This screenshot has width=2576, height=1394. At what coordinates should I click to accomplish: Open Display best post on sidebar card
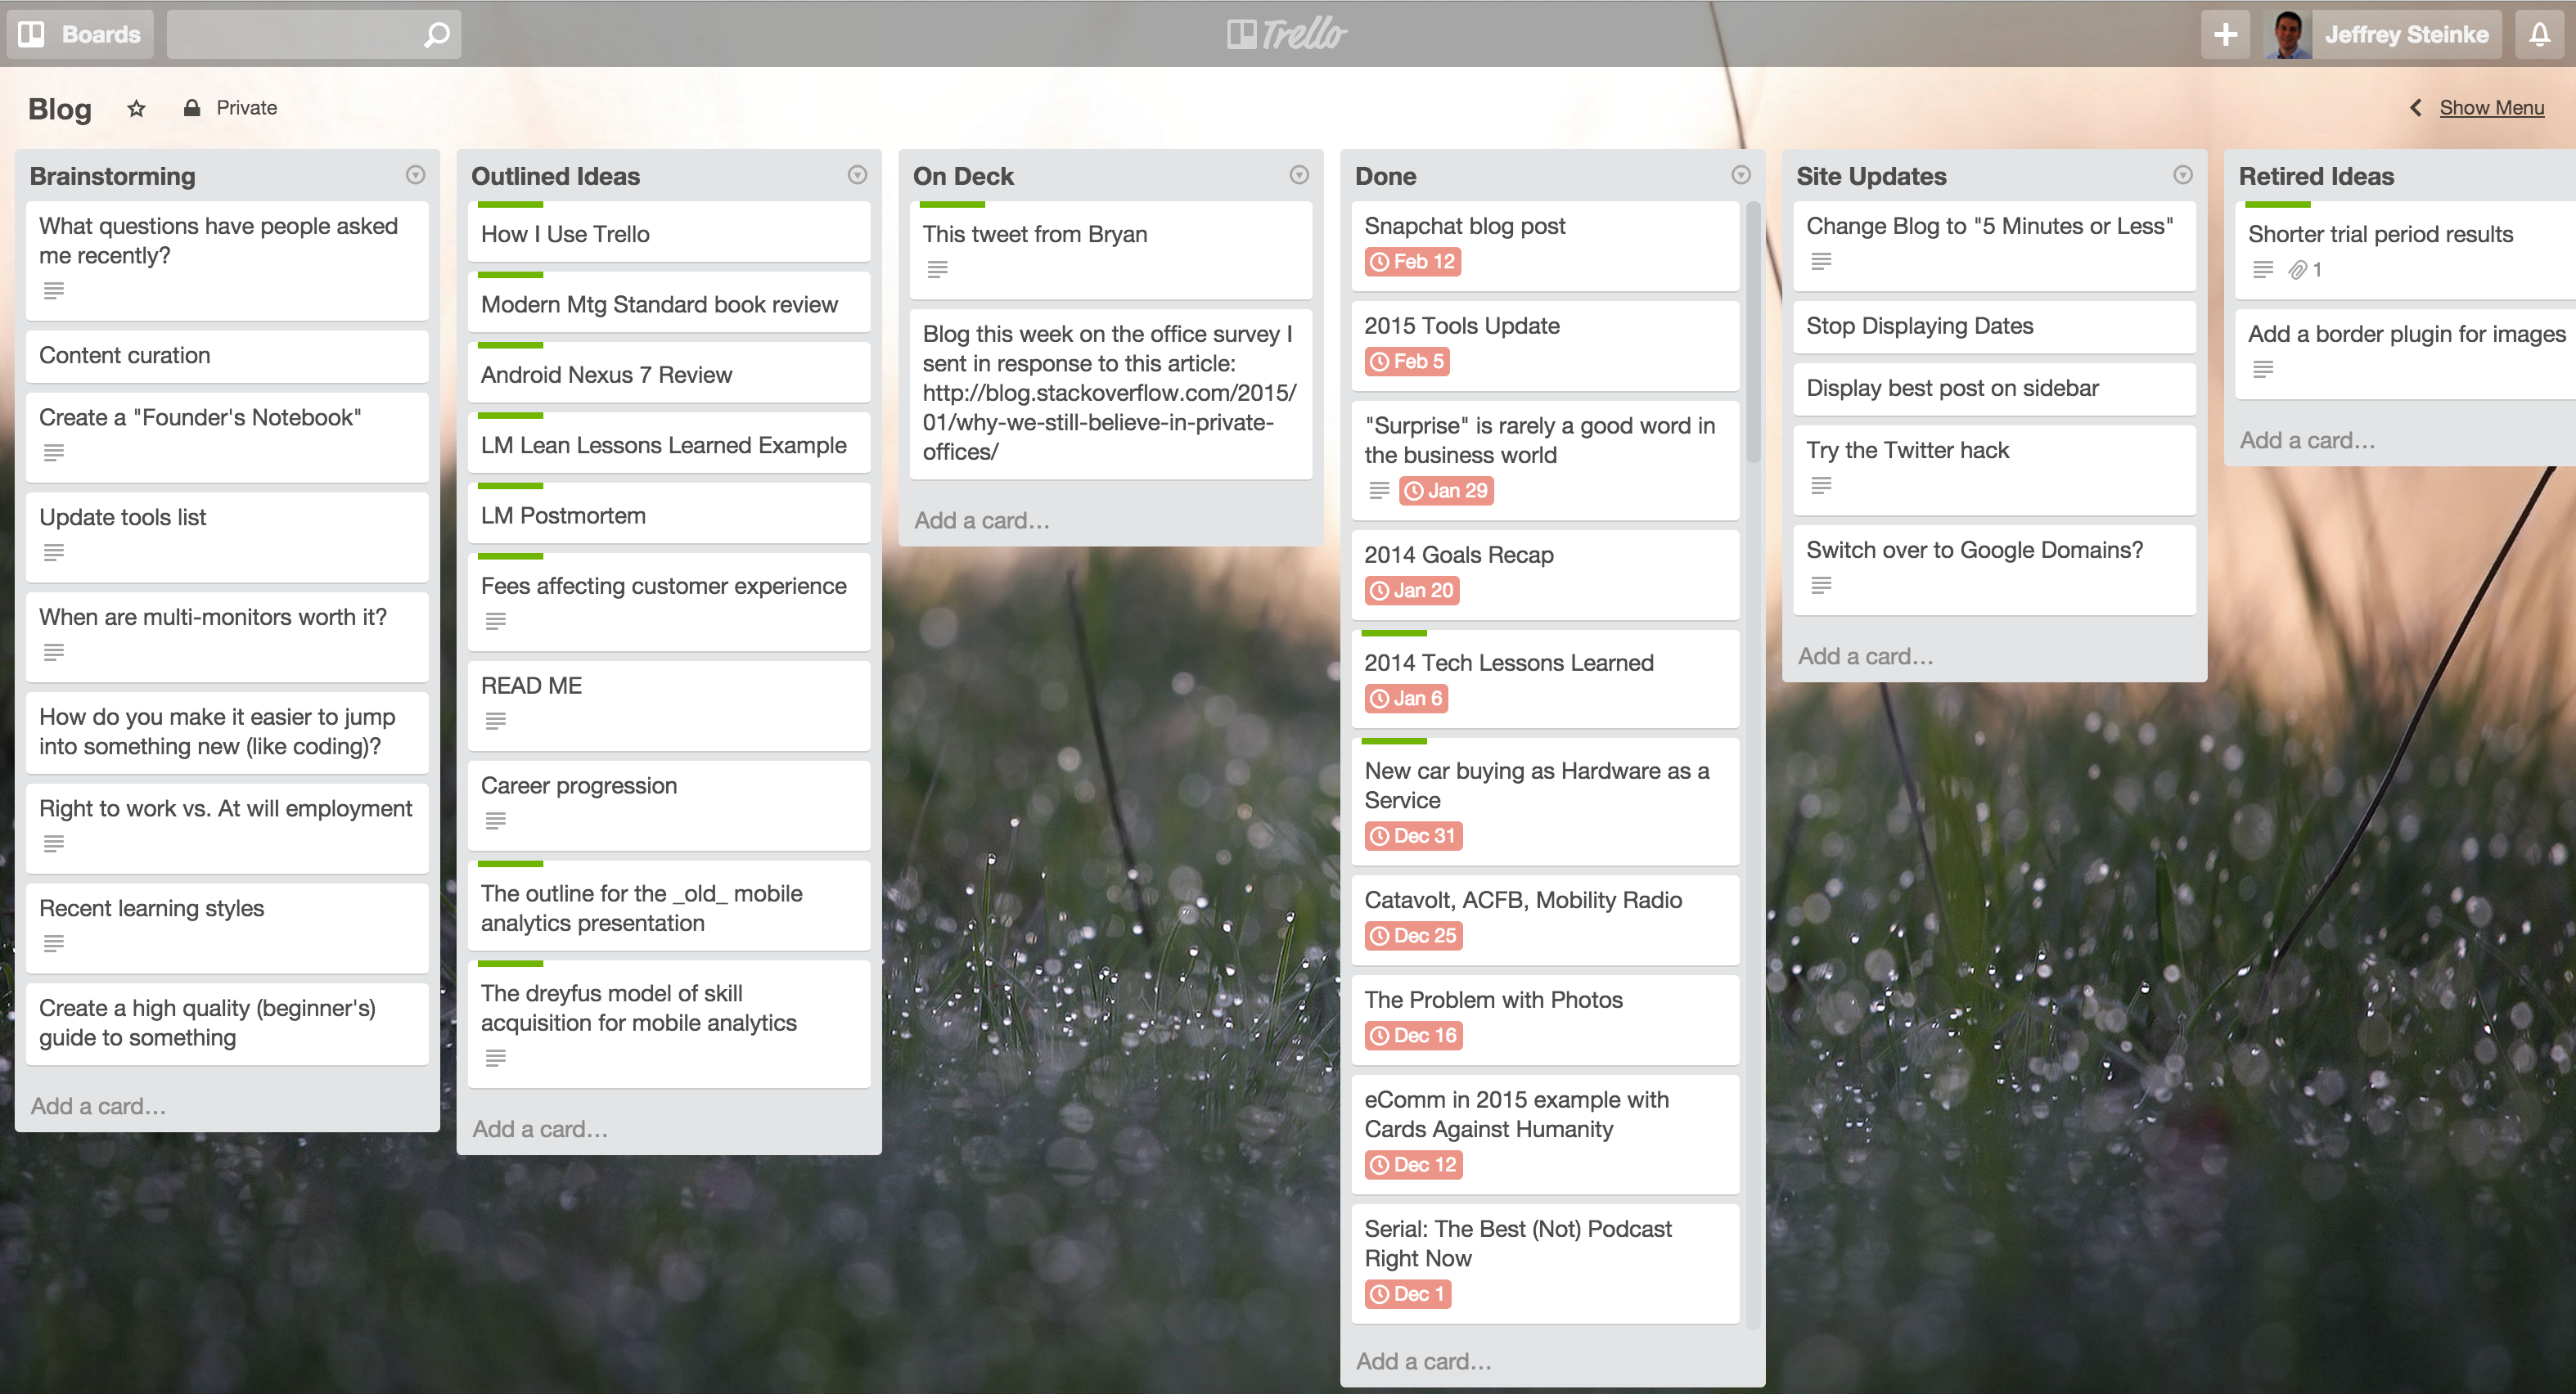(x=1994, y=389)
